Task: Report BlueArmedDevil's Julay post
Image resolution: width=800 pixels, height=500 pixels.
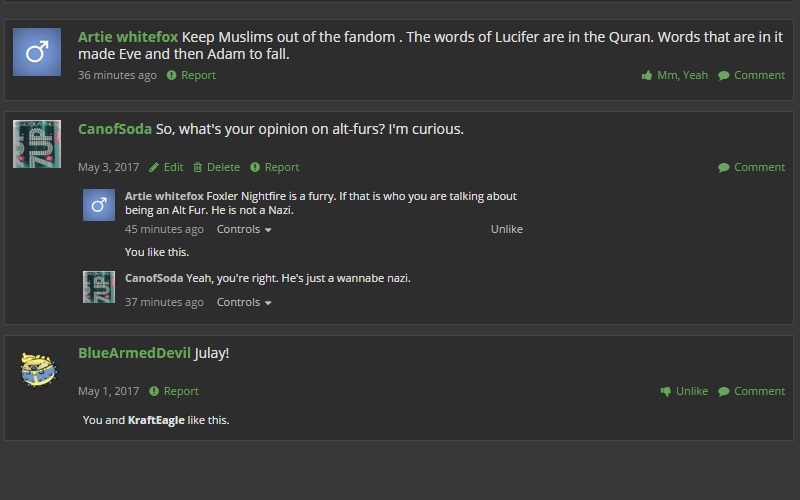Action: [173, 391]
